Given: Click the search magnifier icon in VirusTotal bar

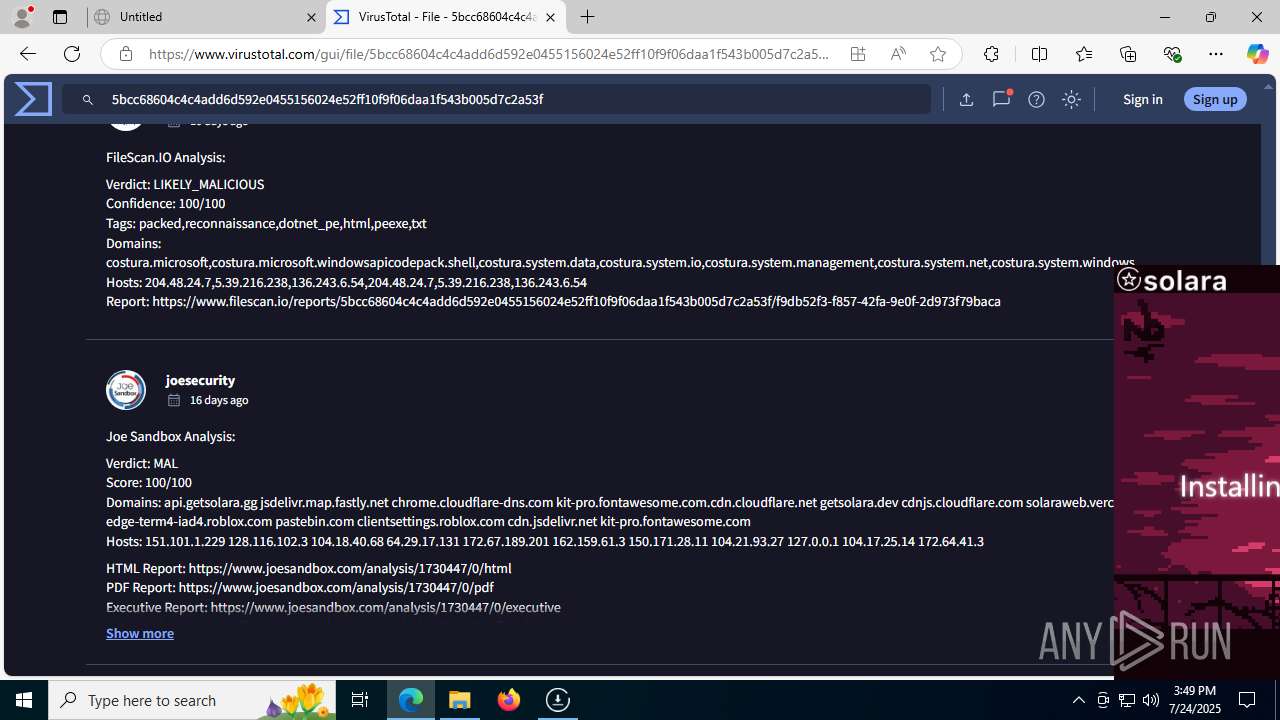Looking at the screenshot, I should 88,100.
